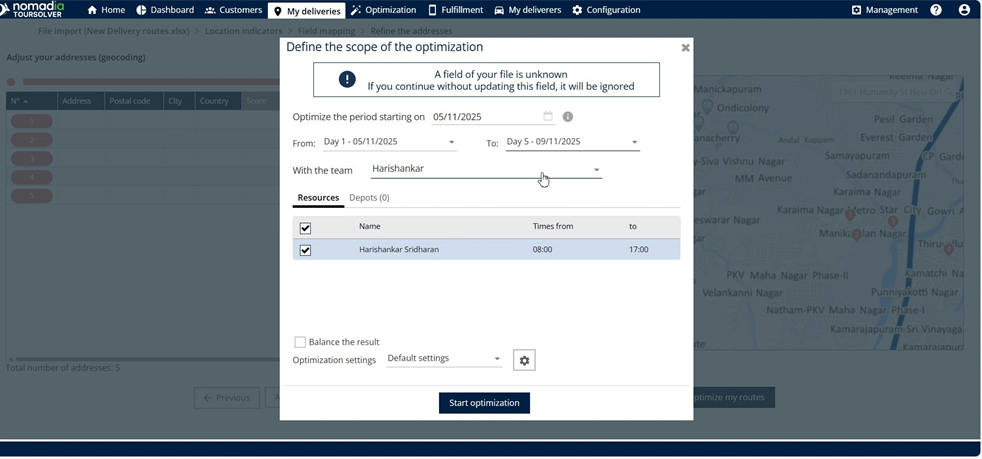Screen dimensions: 982x459
Task: Click the info icon next to the date field
Action: coord(568,117)
